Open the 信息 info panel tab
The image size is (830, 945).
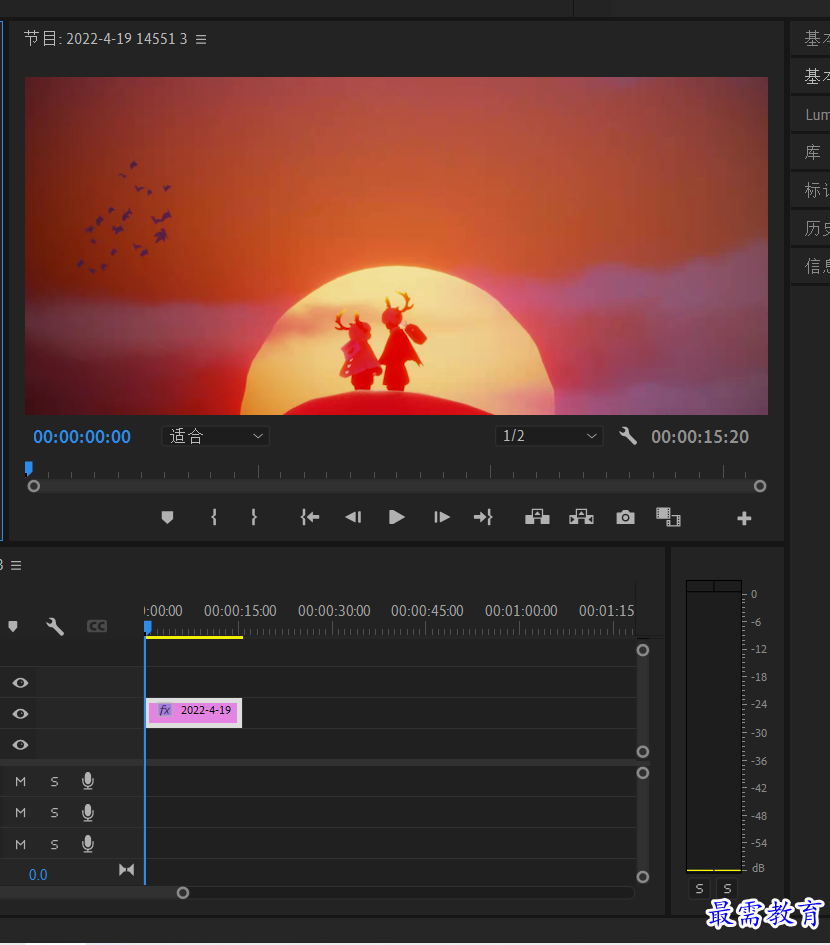click(811, 266)
